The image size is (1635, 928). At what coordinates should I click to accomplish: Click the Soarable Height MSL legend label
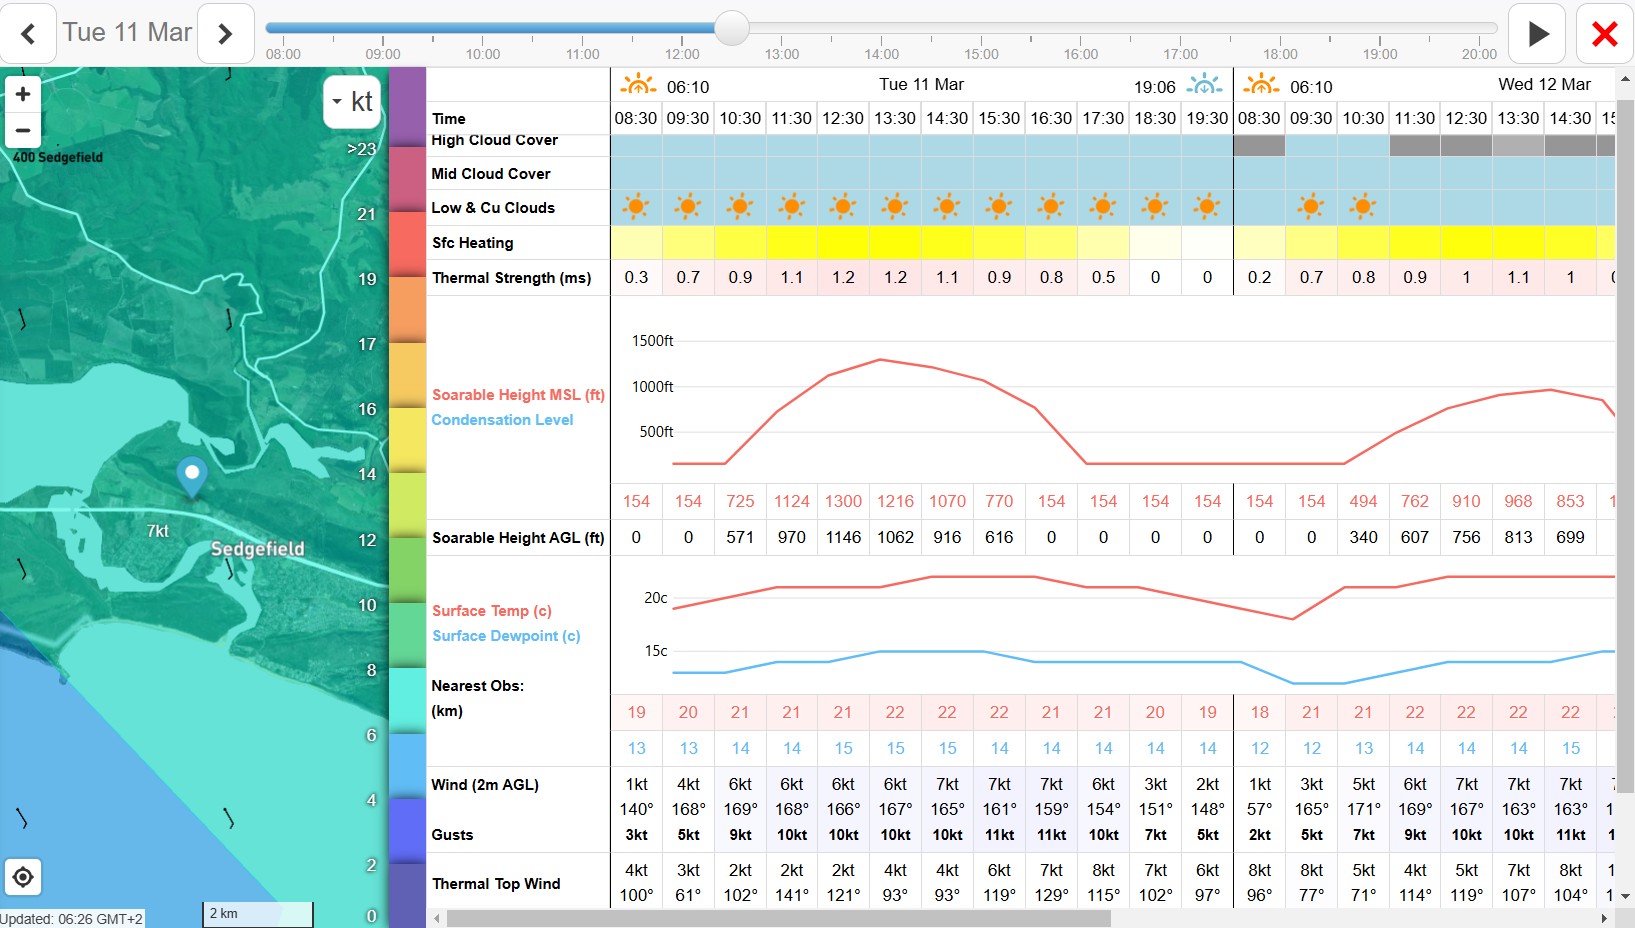tap(518, 395)
